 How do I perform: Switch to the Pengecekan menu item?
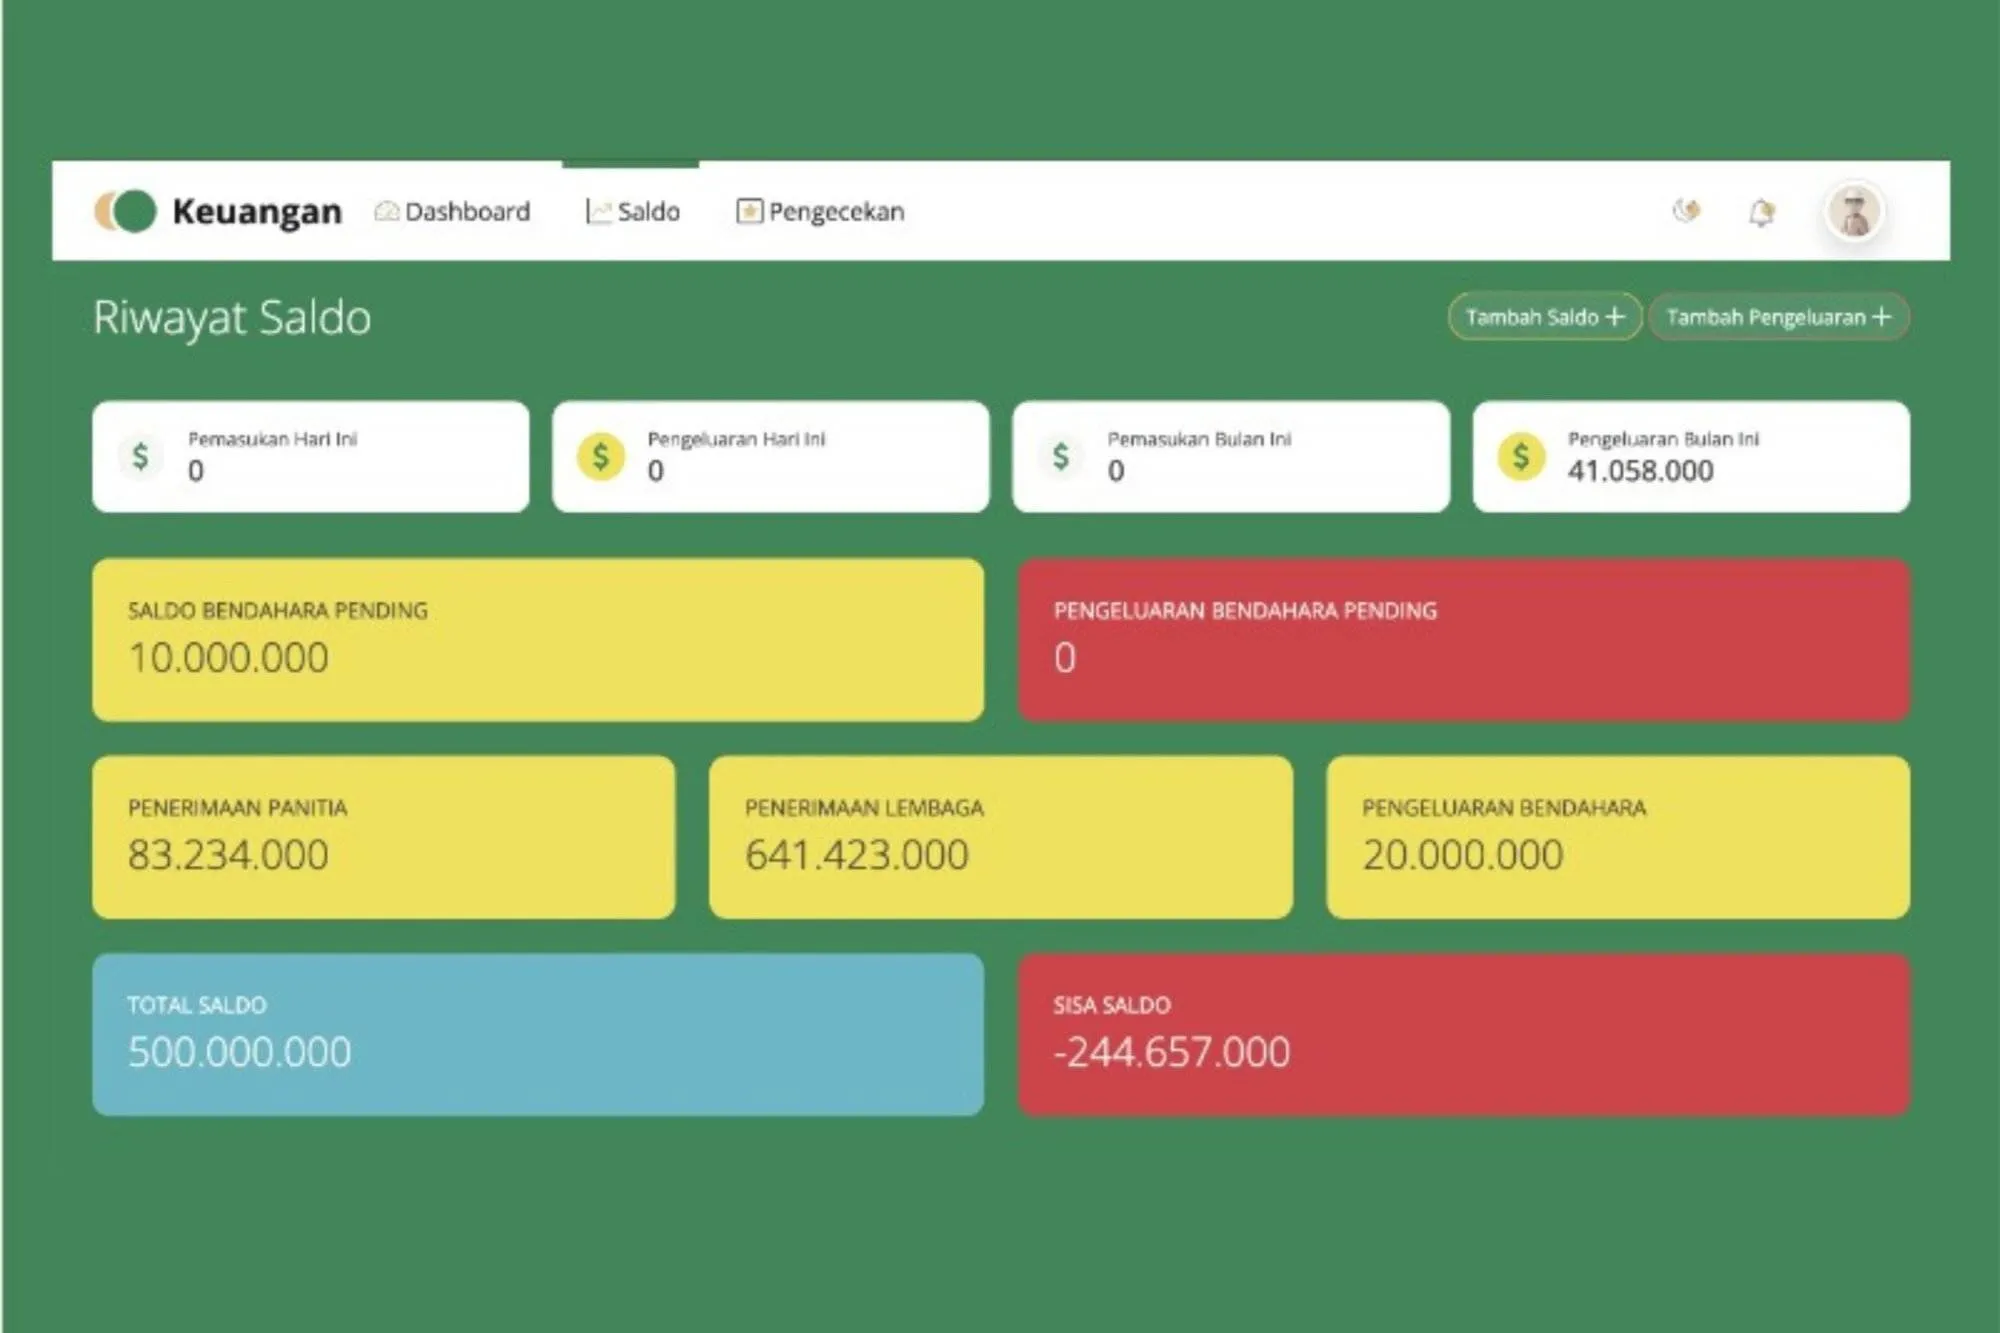(x=835, y=211)
